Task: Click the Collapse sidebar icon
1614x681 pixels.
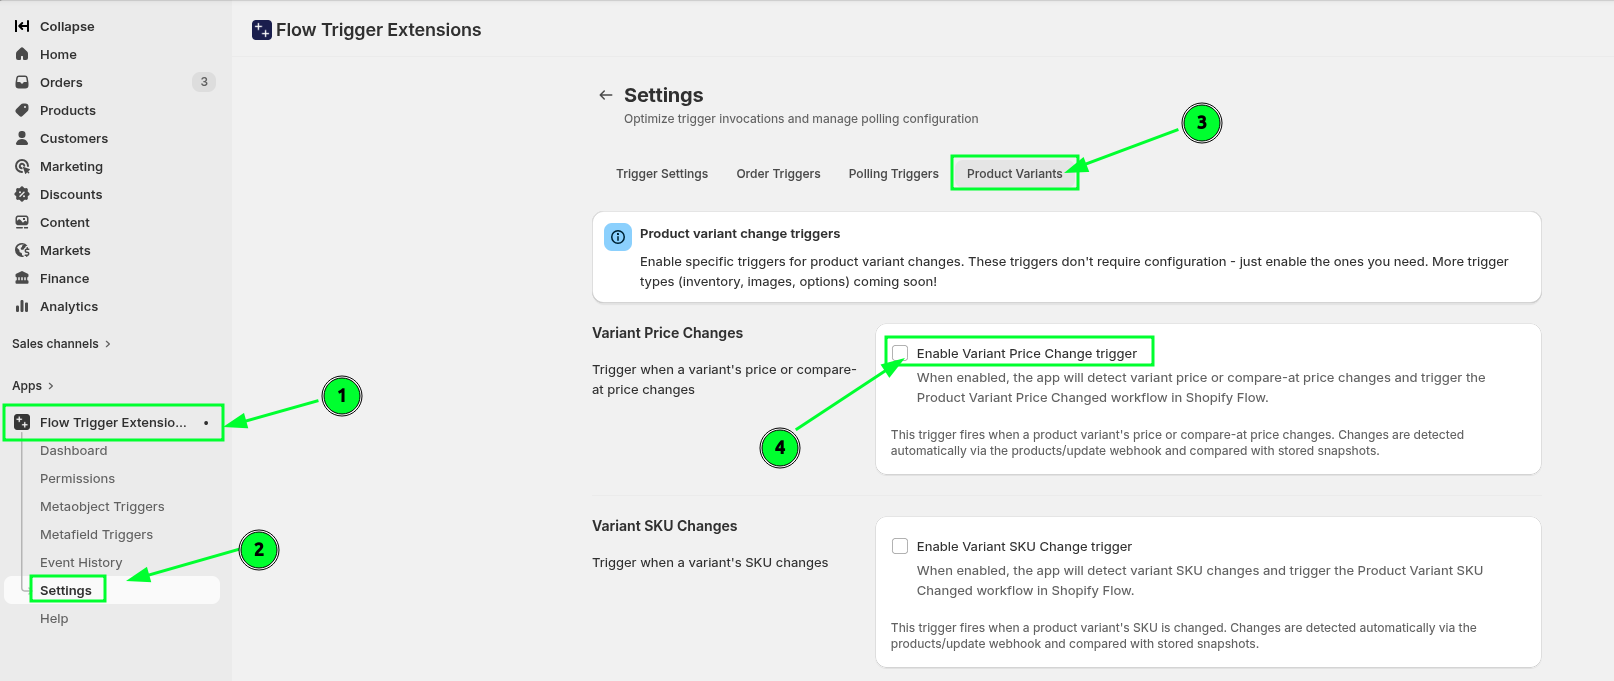Action: pos(22,26)
